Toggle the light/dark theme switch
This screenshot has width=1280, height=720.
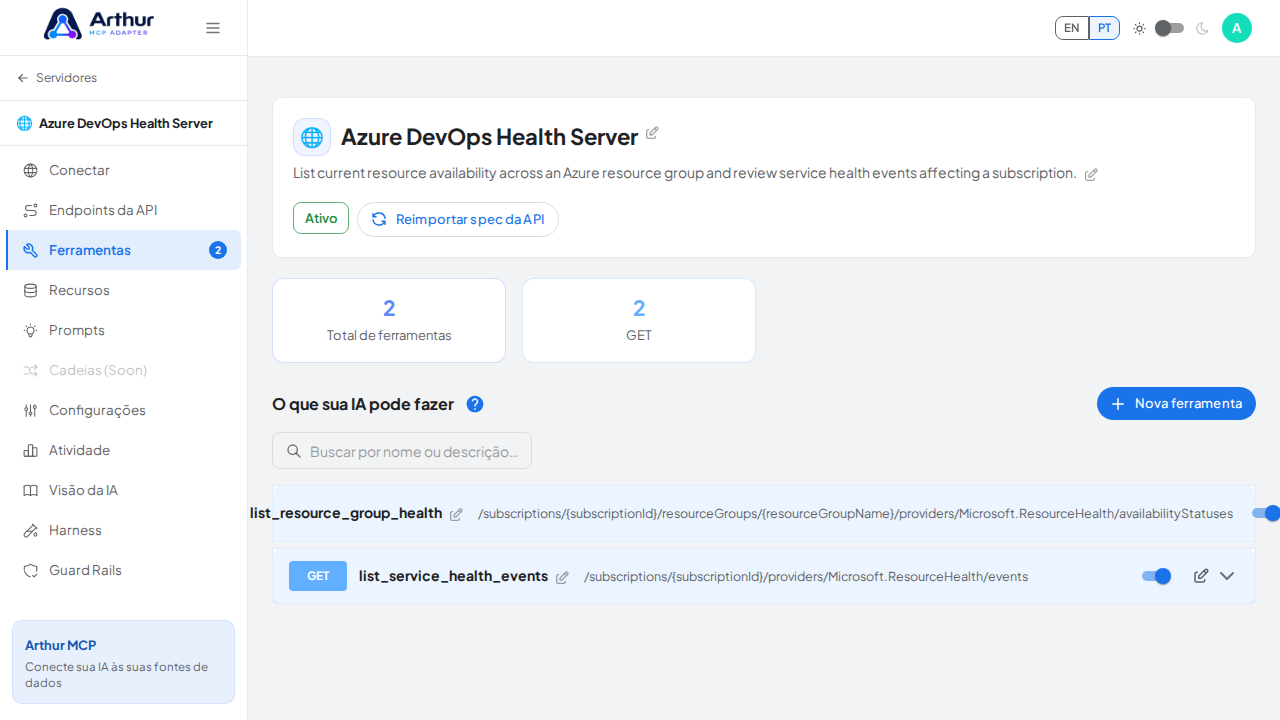(x=1169, y=28)
